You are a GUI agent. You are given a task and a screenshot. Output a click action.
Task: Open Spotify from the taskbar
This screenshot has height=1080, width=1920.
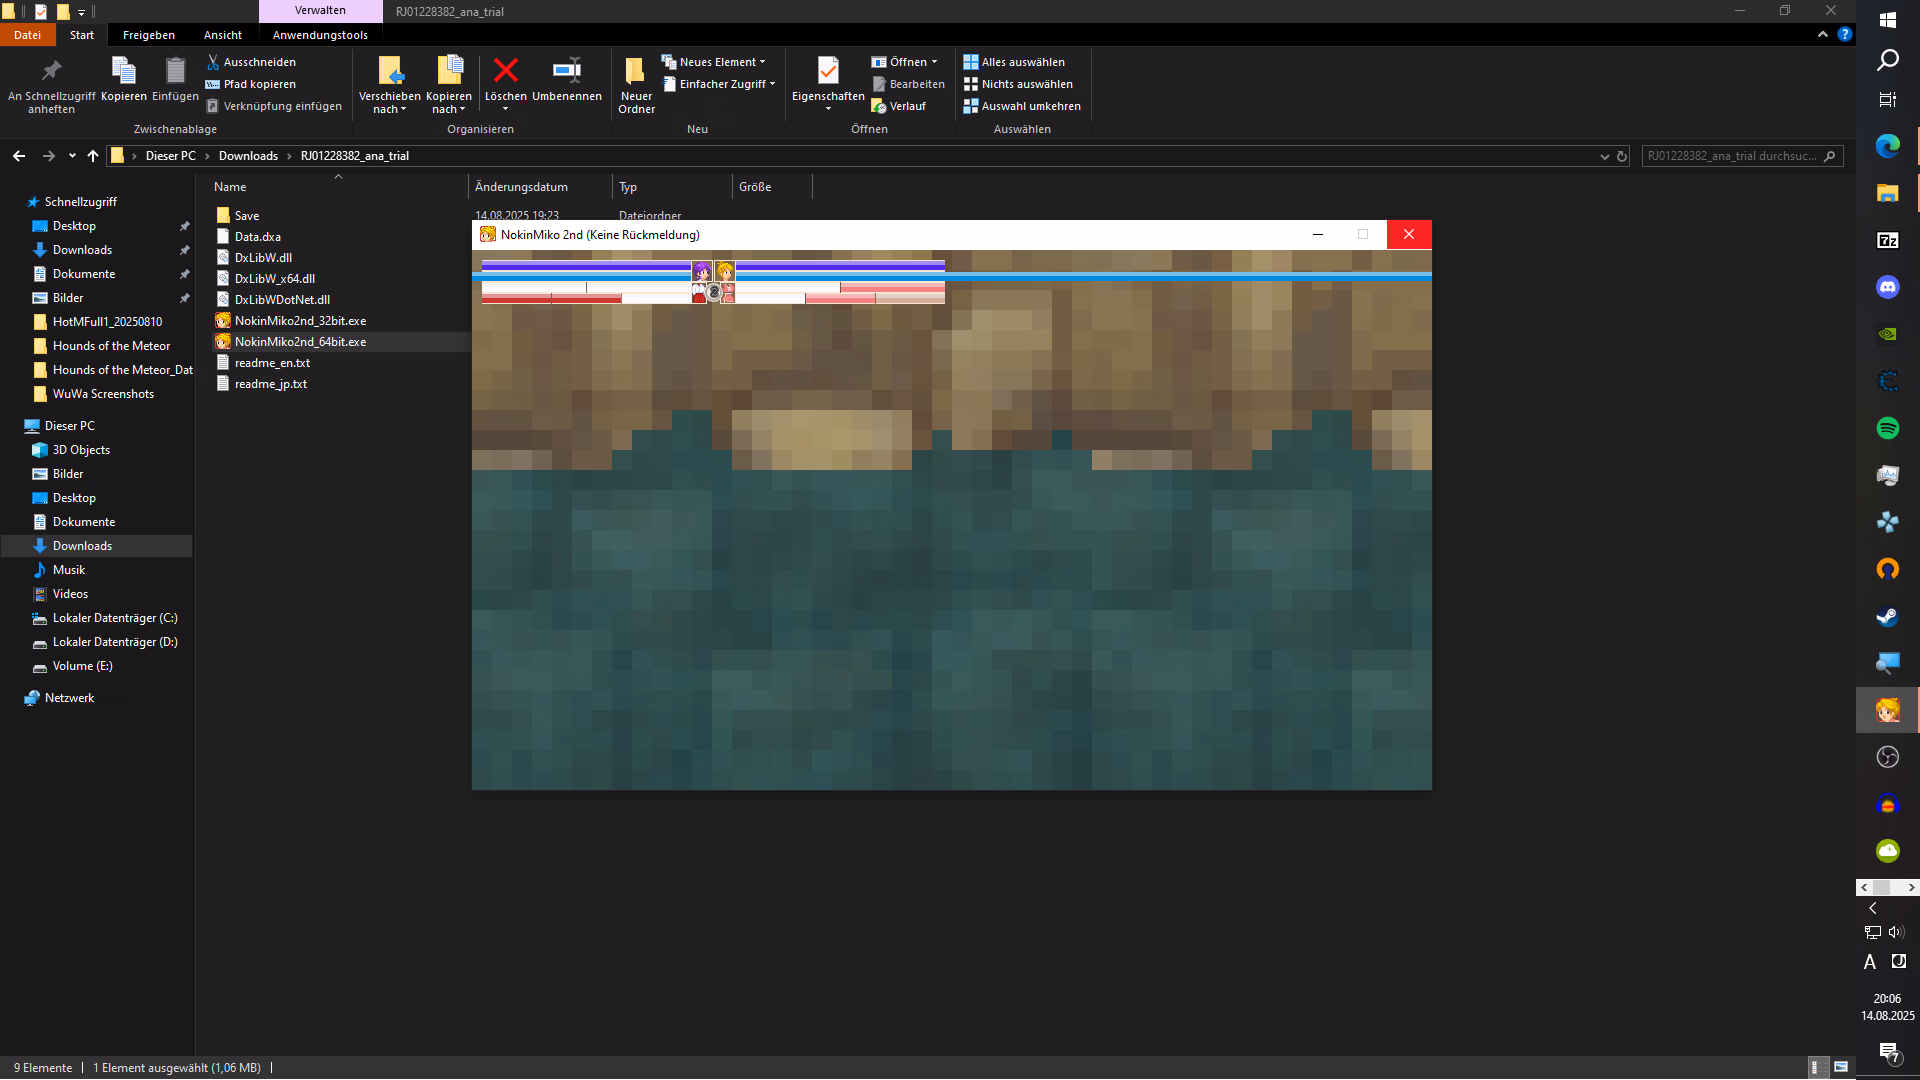coord(1887,428)
